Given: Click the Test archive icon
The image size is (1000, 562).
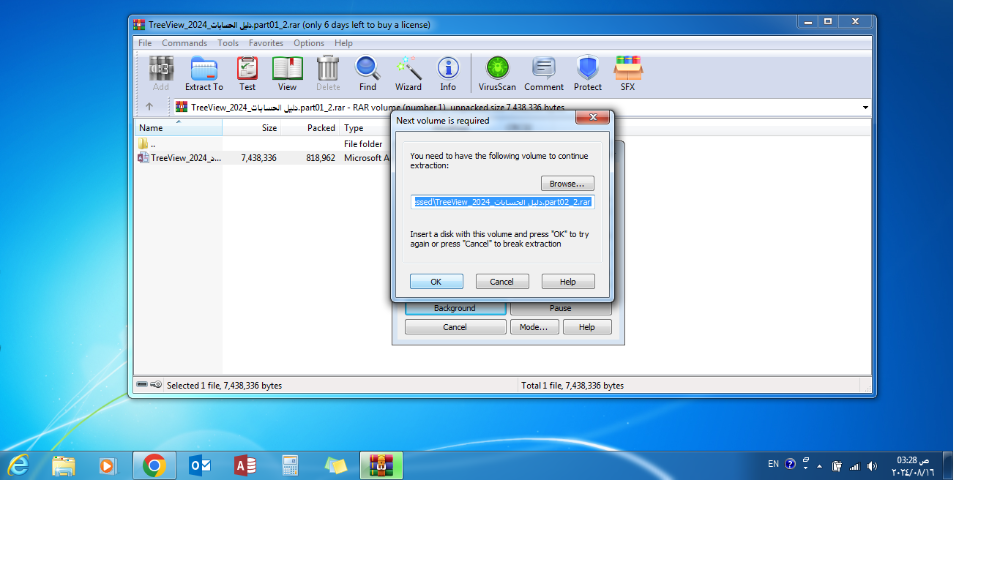Looking at the screenshot, I should click(x=247, y=73).
